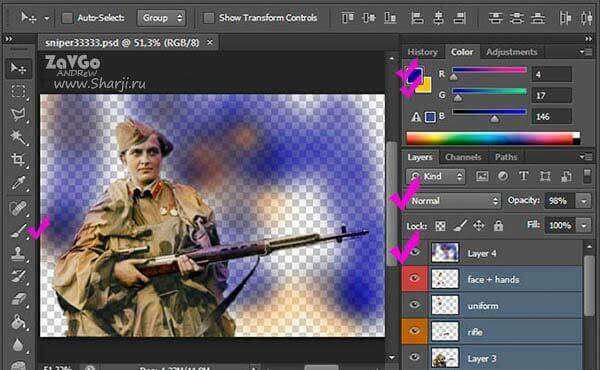The image size is (600, 370).
Task: Select the Crop tool
Action: (18, 159)
